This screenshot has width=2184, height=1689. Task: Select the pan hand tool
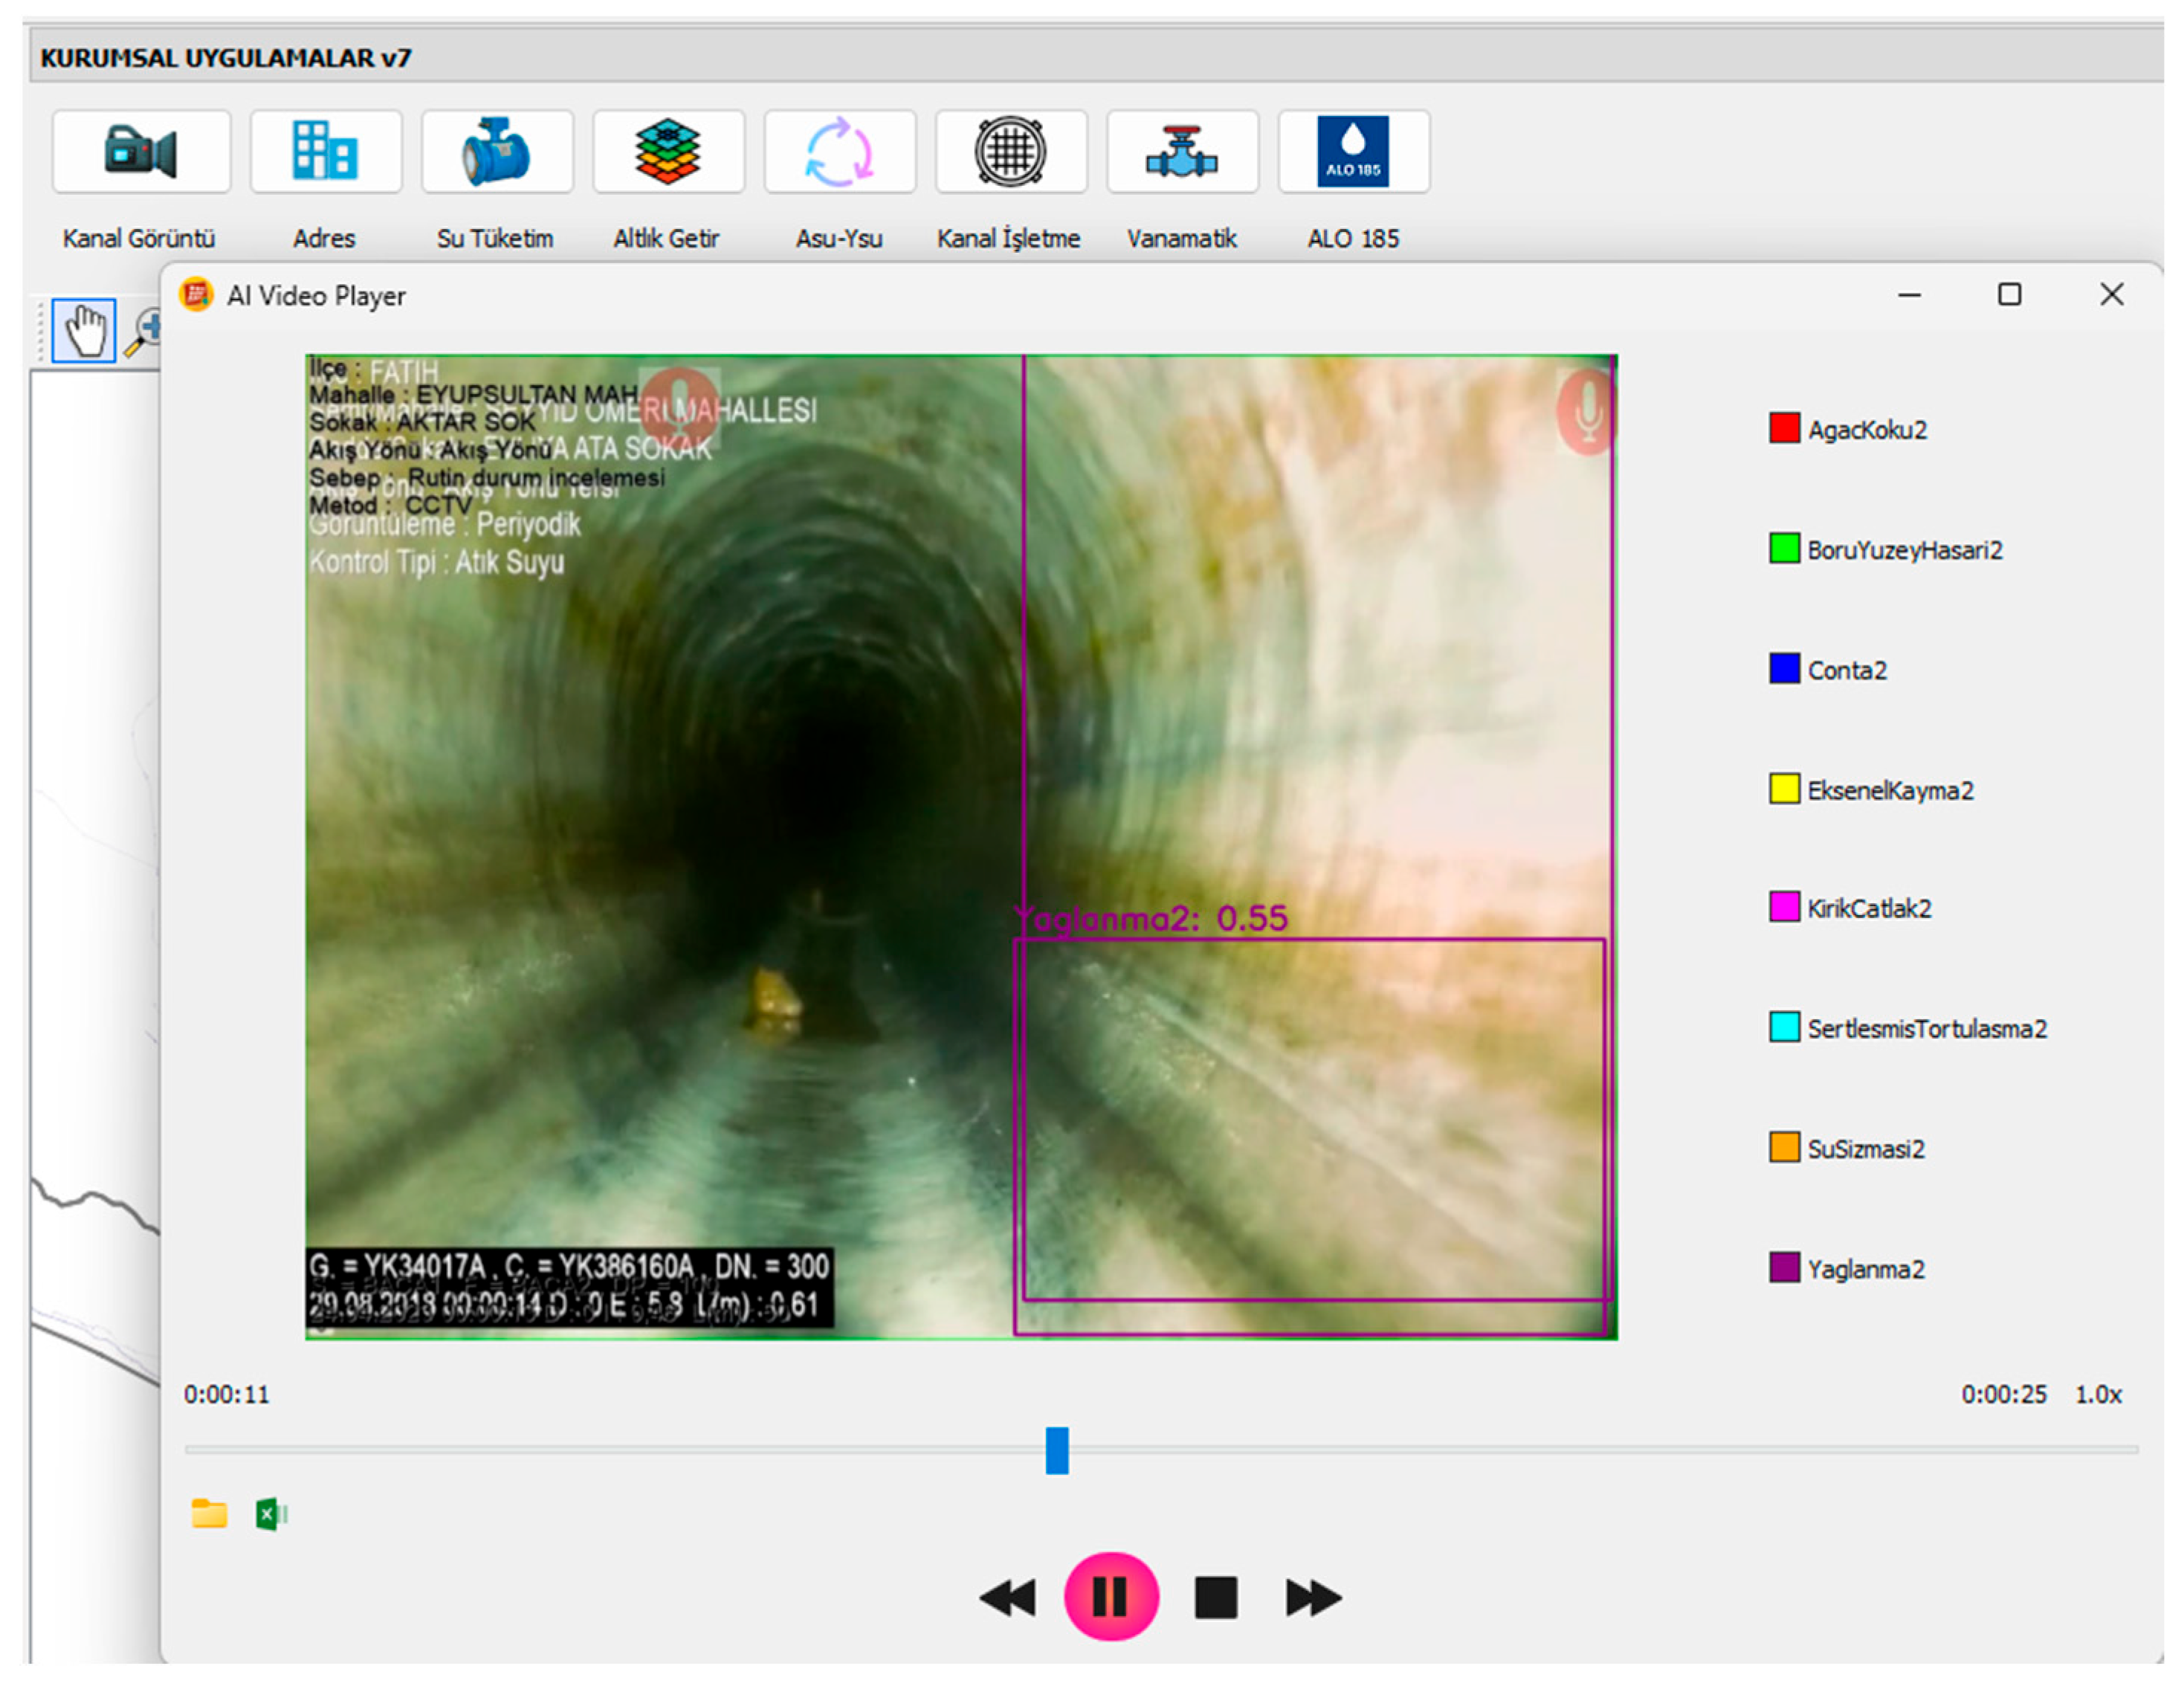coord(84,330)
